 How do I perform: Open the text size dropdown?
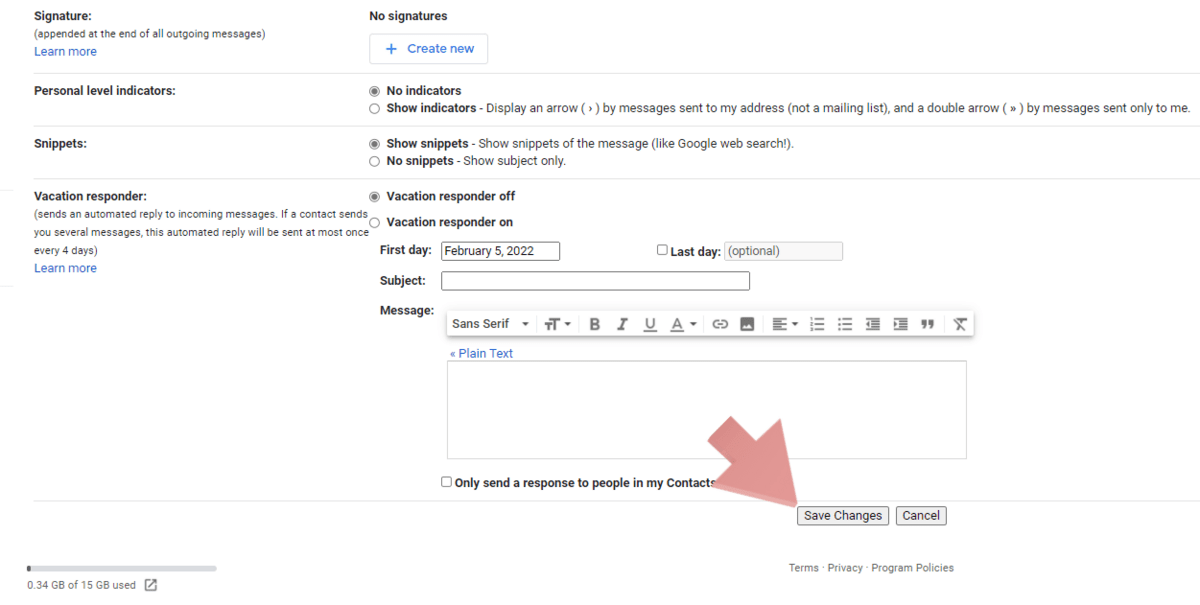pos(557,324)
